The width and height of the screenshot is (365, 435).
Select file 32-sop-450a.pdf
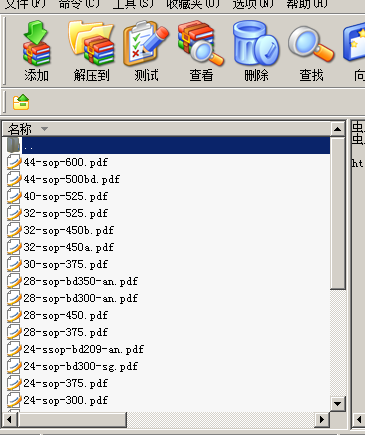69,247
